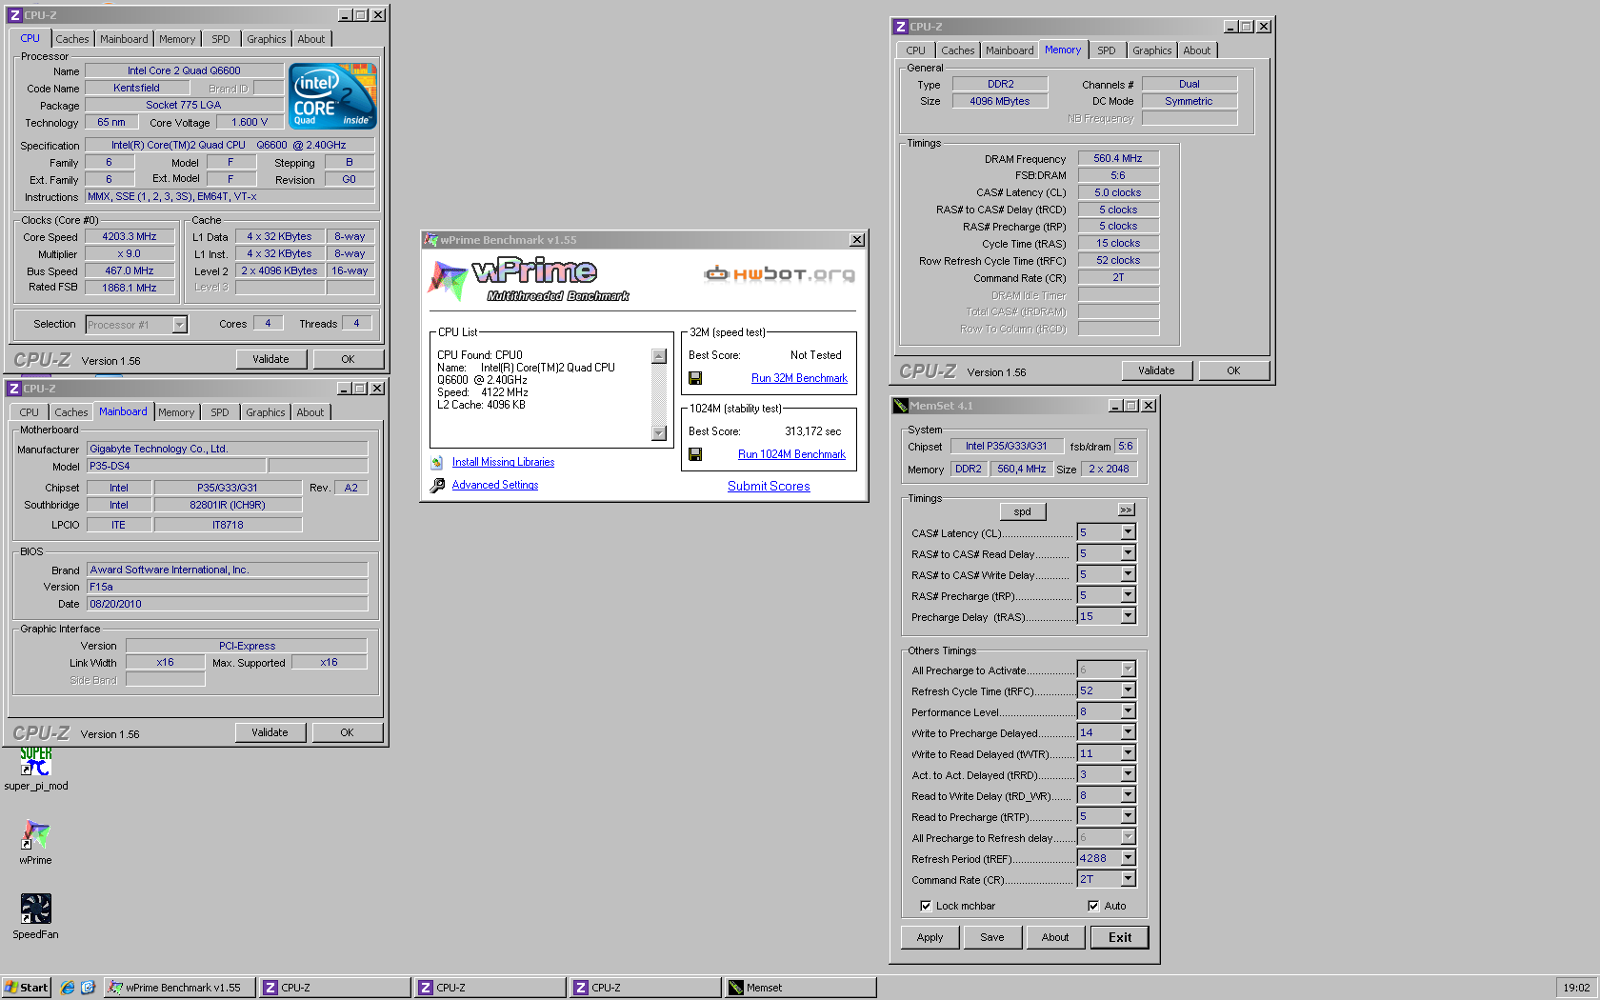The width and height of the screenshot is (1600, 1000).
Task: Click the Core Speed value 4203.3 MHz
Action: point(129,237)
